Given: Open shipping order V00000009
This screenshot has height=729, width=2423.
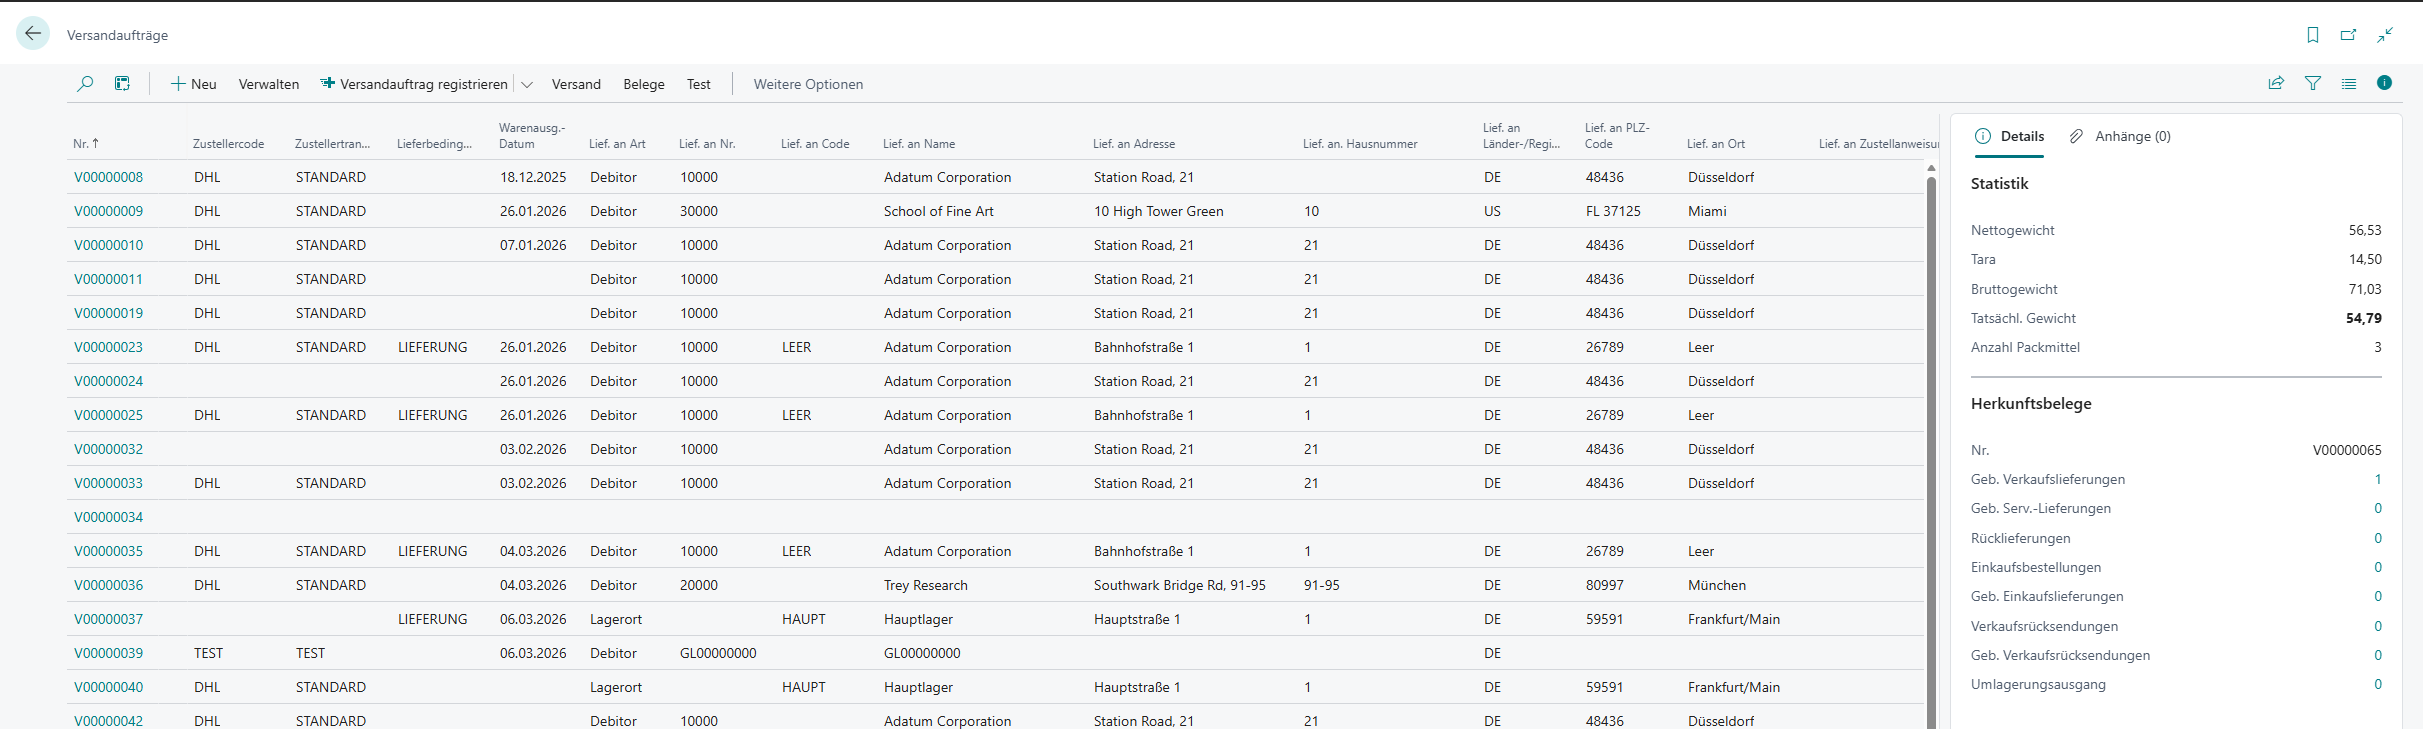Looking at the screenshot, I should [x=108, y=211].
